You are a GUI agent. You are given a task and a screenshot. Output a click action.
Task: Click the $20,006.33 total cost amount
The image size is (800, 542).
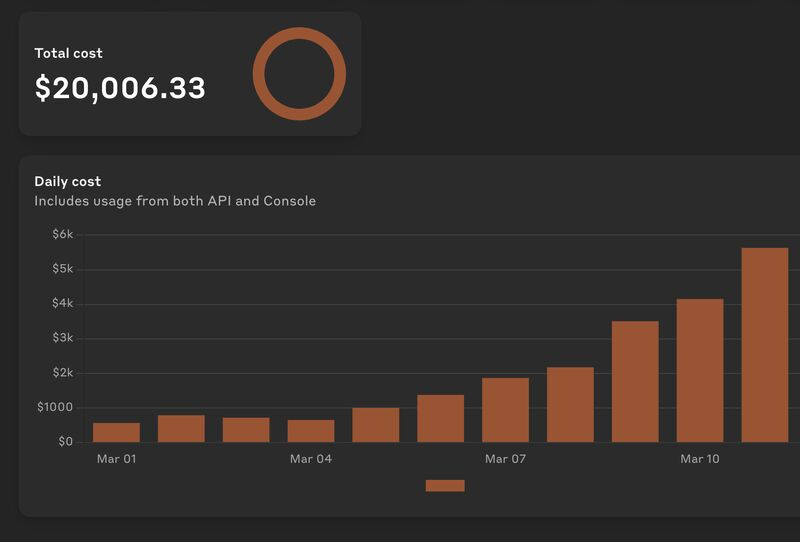120,88
